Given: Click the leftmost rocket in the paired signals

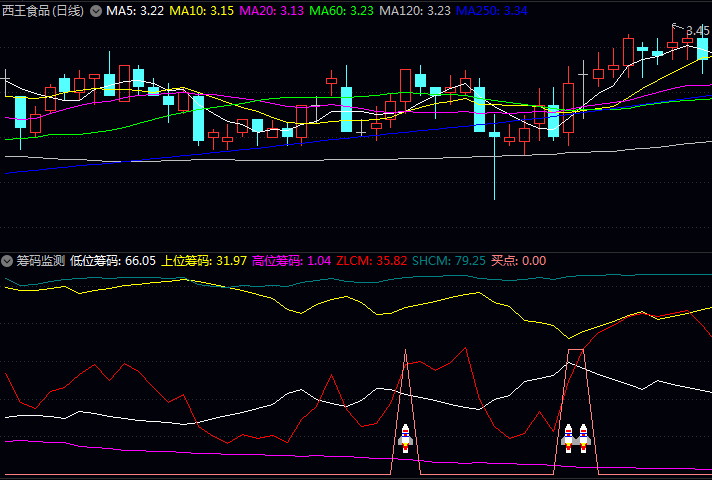Looking at the screenshot, I should pyautogui.click(x=568, y=436).
